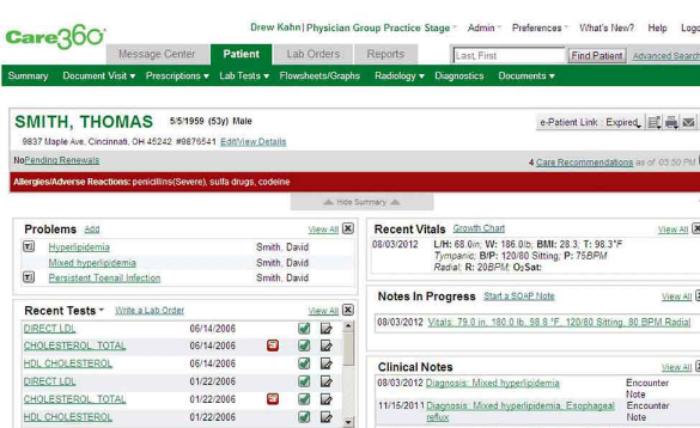Viewport: 700px width, 428px height.
Task: Toggle green check on Cholesterol Total 01/22/2006
Action: tap(304, 399)
